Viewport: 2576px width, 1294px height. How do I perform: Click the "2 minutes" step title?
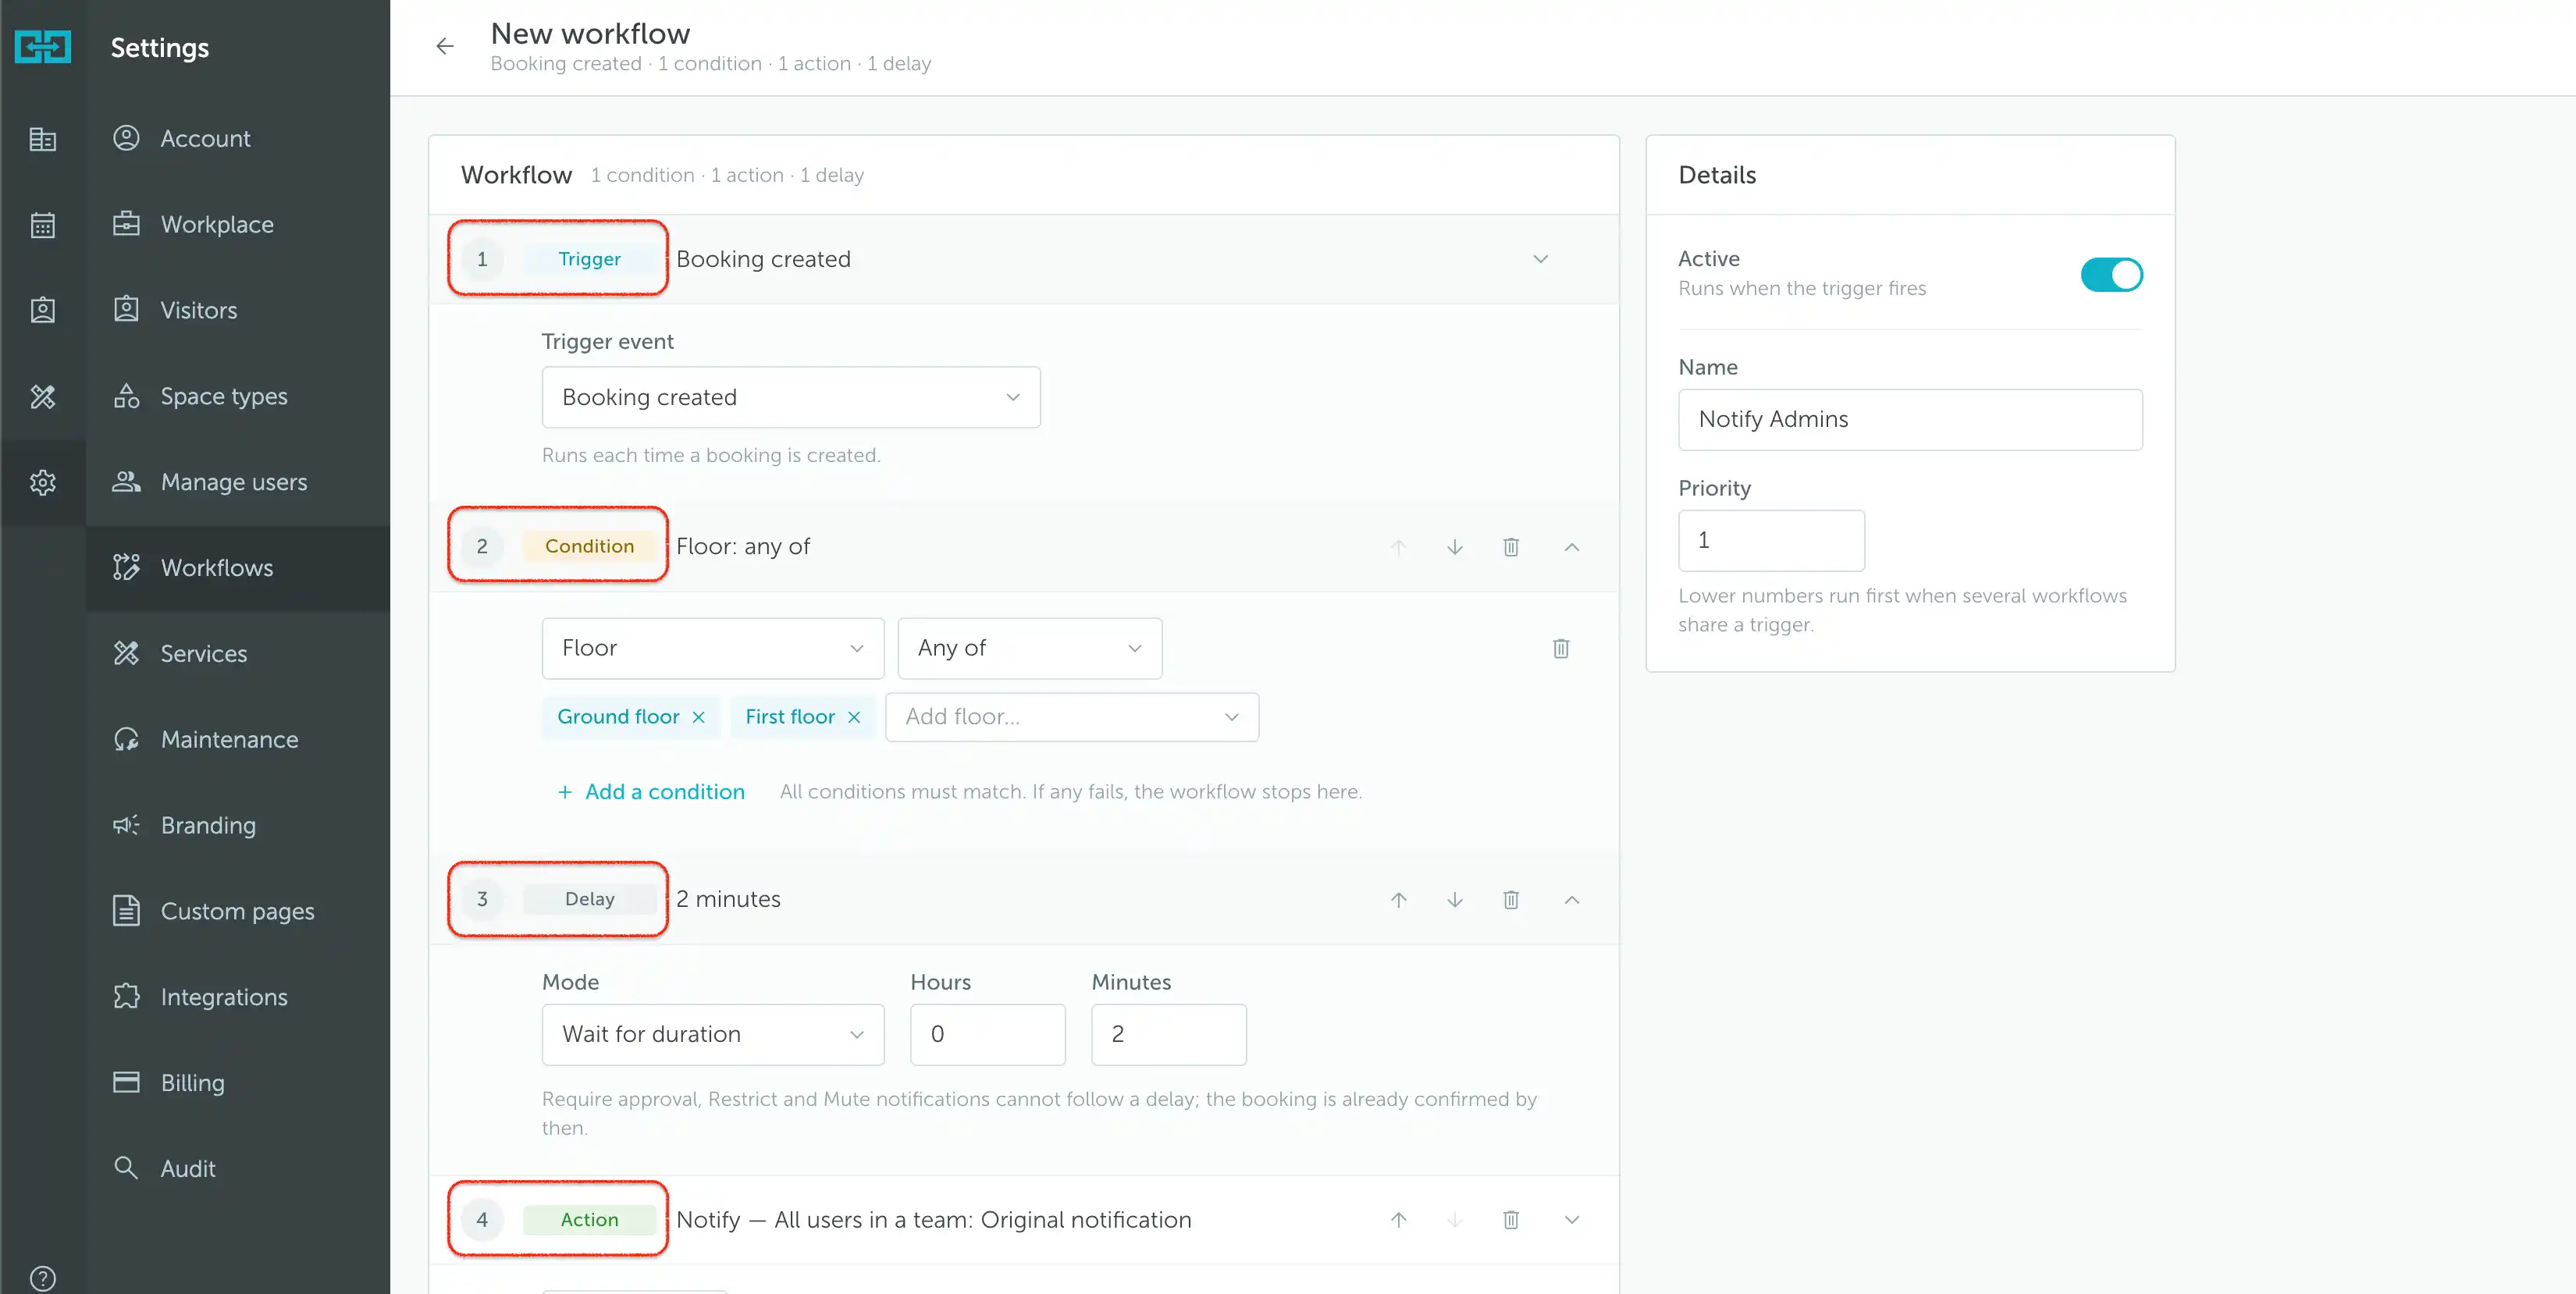tap(728, 899)
